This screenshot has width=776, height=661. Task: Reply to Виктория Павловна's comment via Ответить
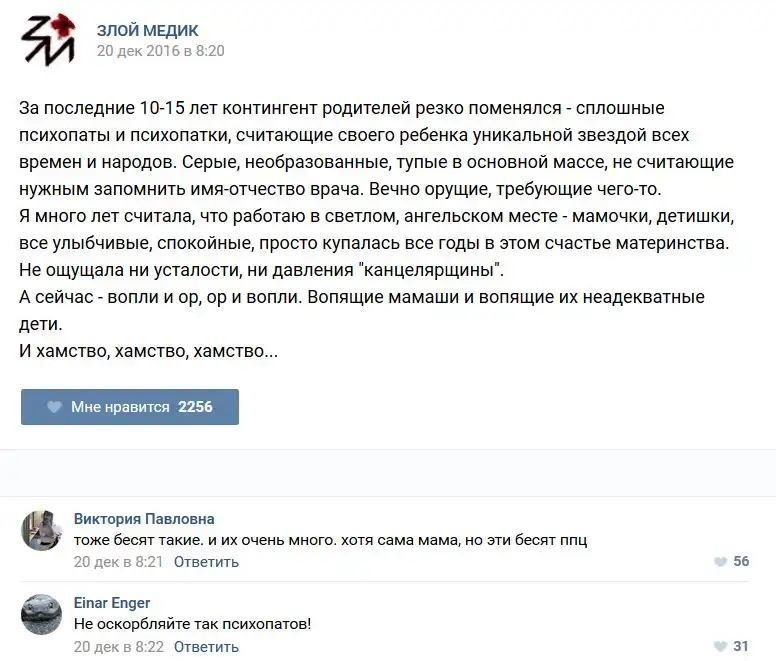[206, 562]
